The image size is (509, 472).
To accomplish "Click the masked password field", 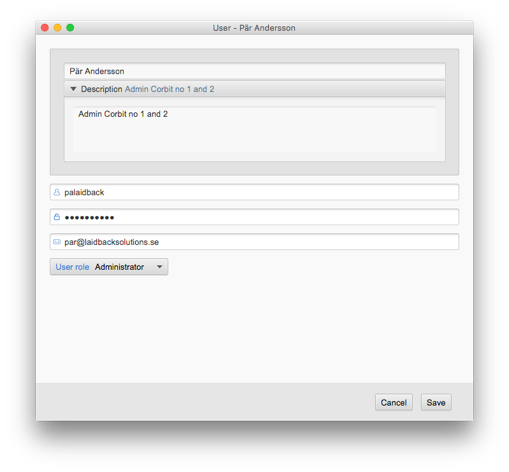I will pos(254,217).
